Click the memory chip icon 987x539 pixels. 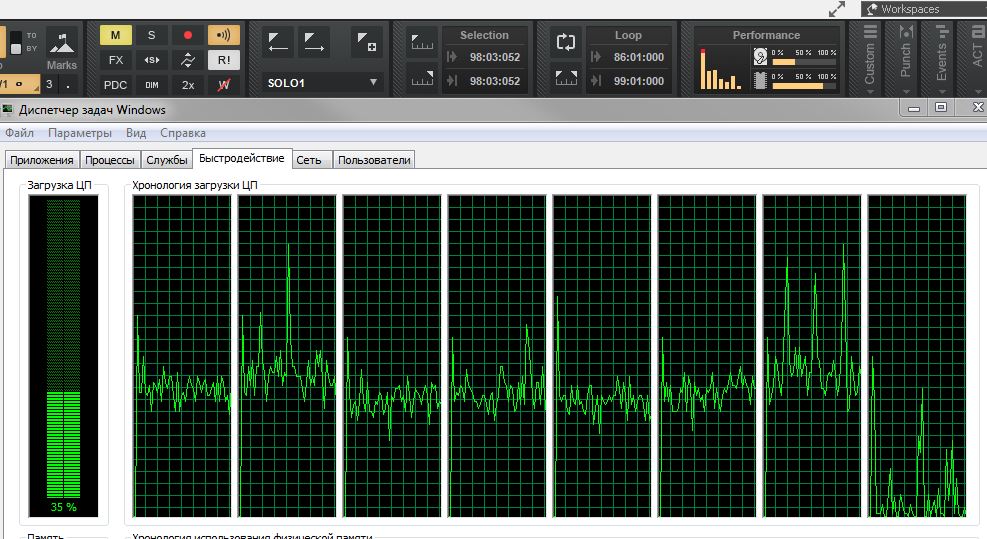click(760, 81)
